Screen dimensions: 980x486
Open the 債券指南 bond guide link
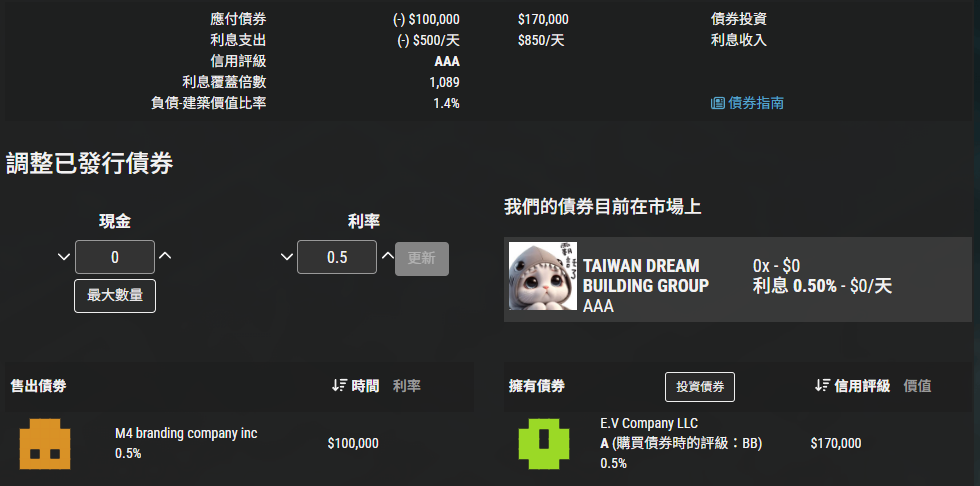click(x=748, y=103)
